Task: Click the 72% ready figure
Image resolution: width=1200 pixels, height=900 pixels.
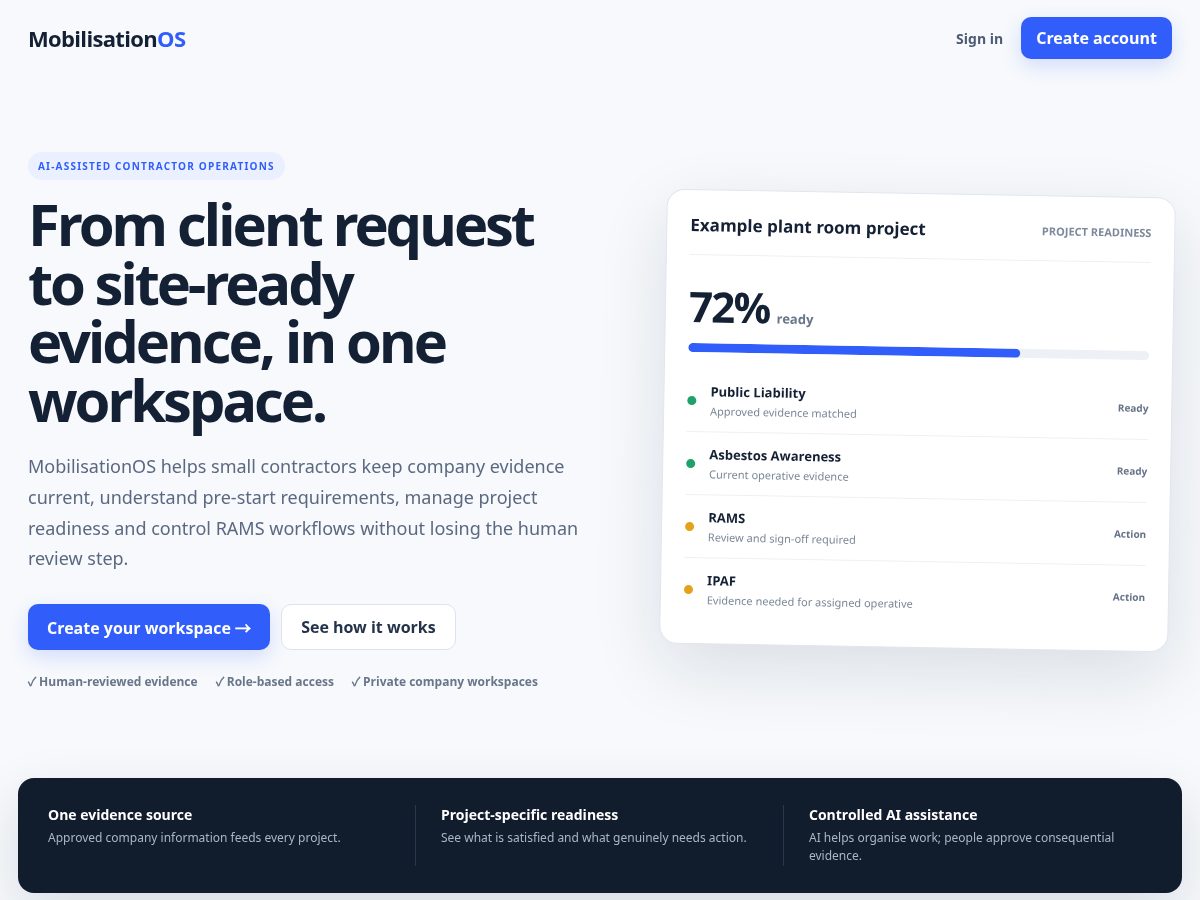Action: 751,309
